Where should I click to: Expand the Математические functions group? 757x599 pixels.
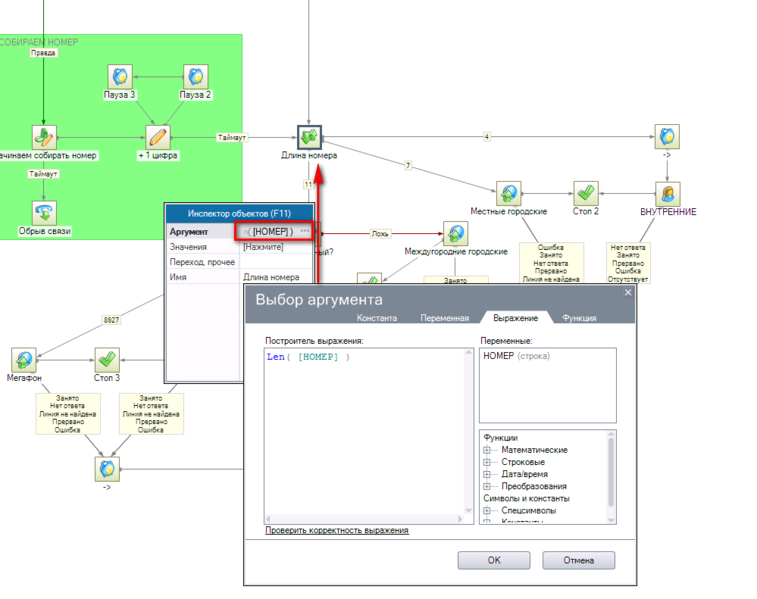click(487, 450)
